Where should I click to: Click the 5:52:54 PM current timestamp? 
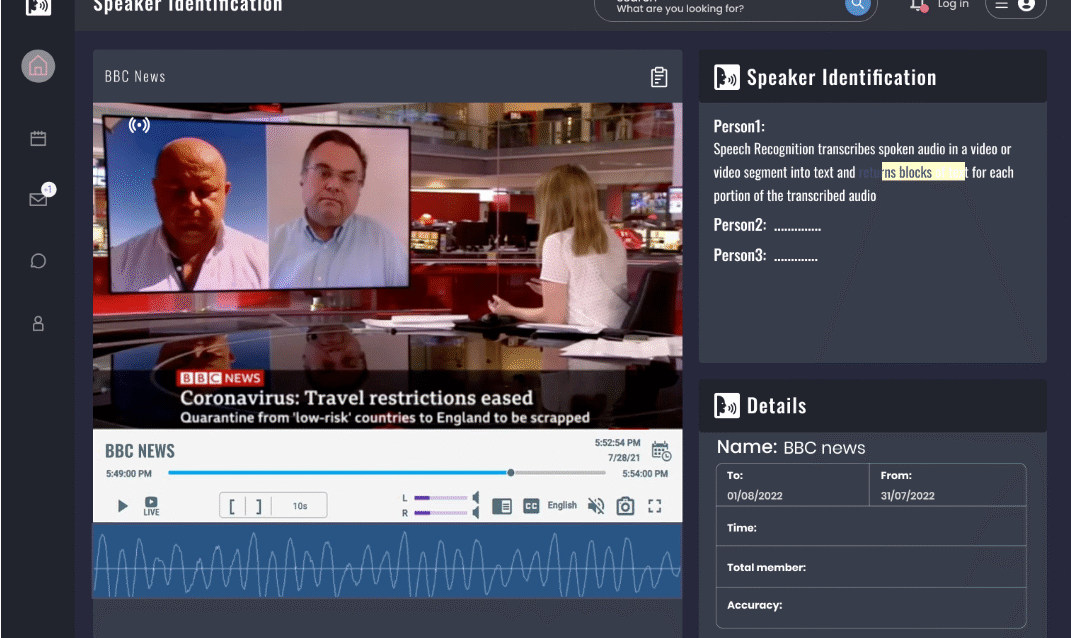[x=617, y=443]
